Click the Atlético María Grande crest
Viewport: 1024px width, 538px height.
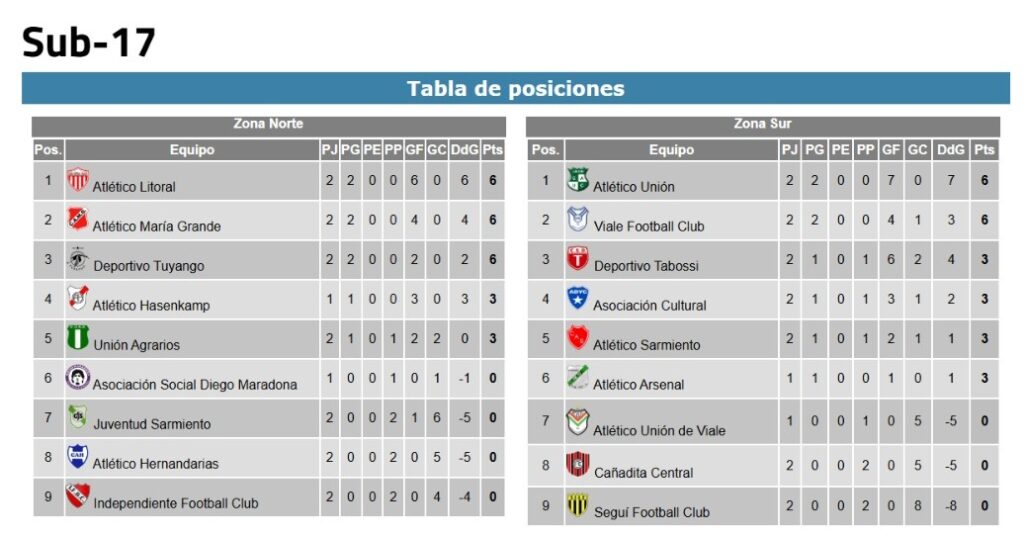click(78, 219)
